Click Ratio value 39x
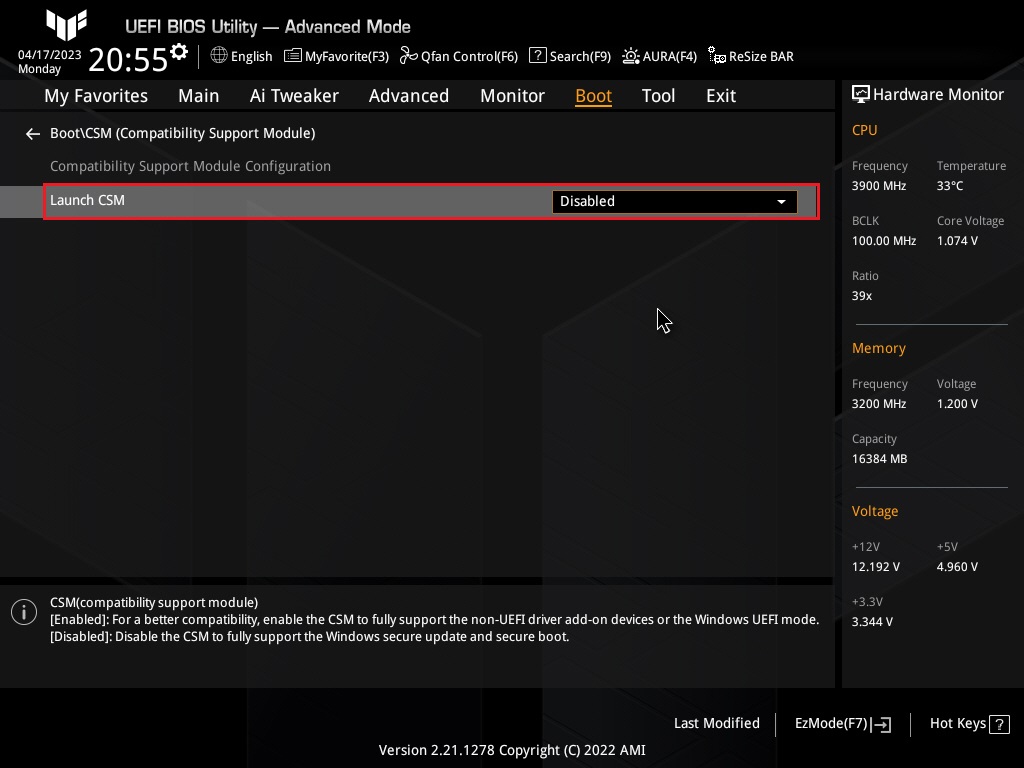Viewport: 1024px width, 768px height. (x=861, y=296)
